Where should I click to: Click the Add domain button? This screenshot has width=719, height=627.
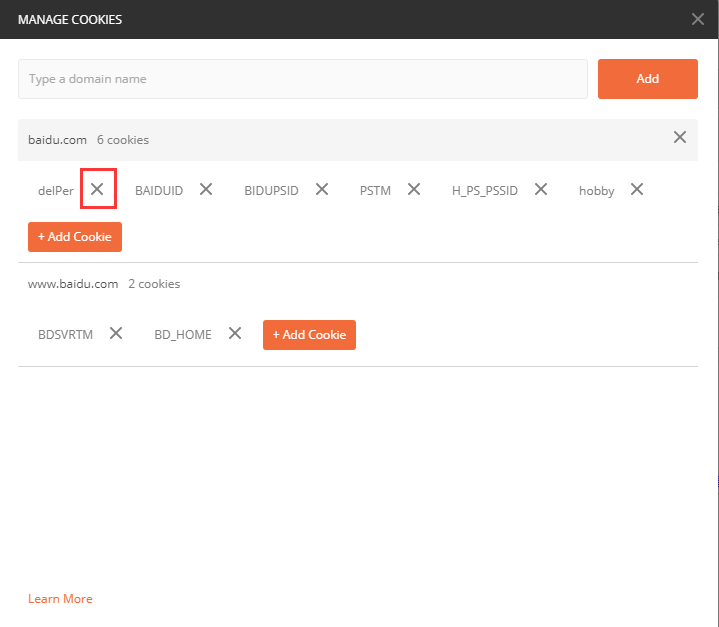(x=647, y=79)
